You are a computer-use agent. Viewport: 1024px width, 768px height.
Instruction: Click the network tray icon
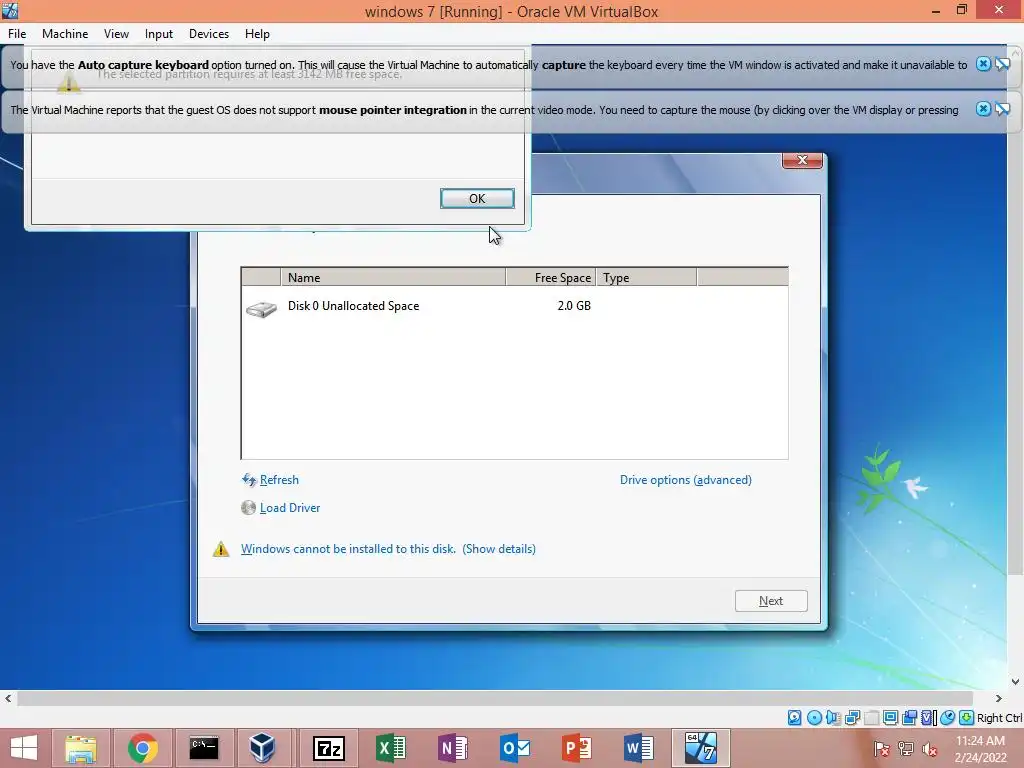pyautogui.click(x=906, y=748)
